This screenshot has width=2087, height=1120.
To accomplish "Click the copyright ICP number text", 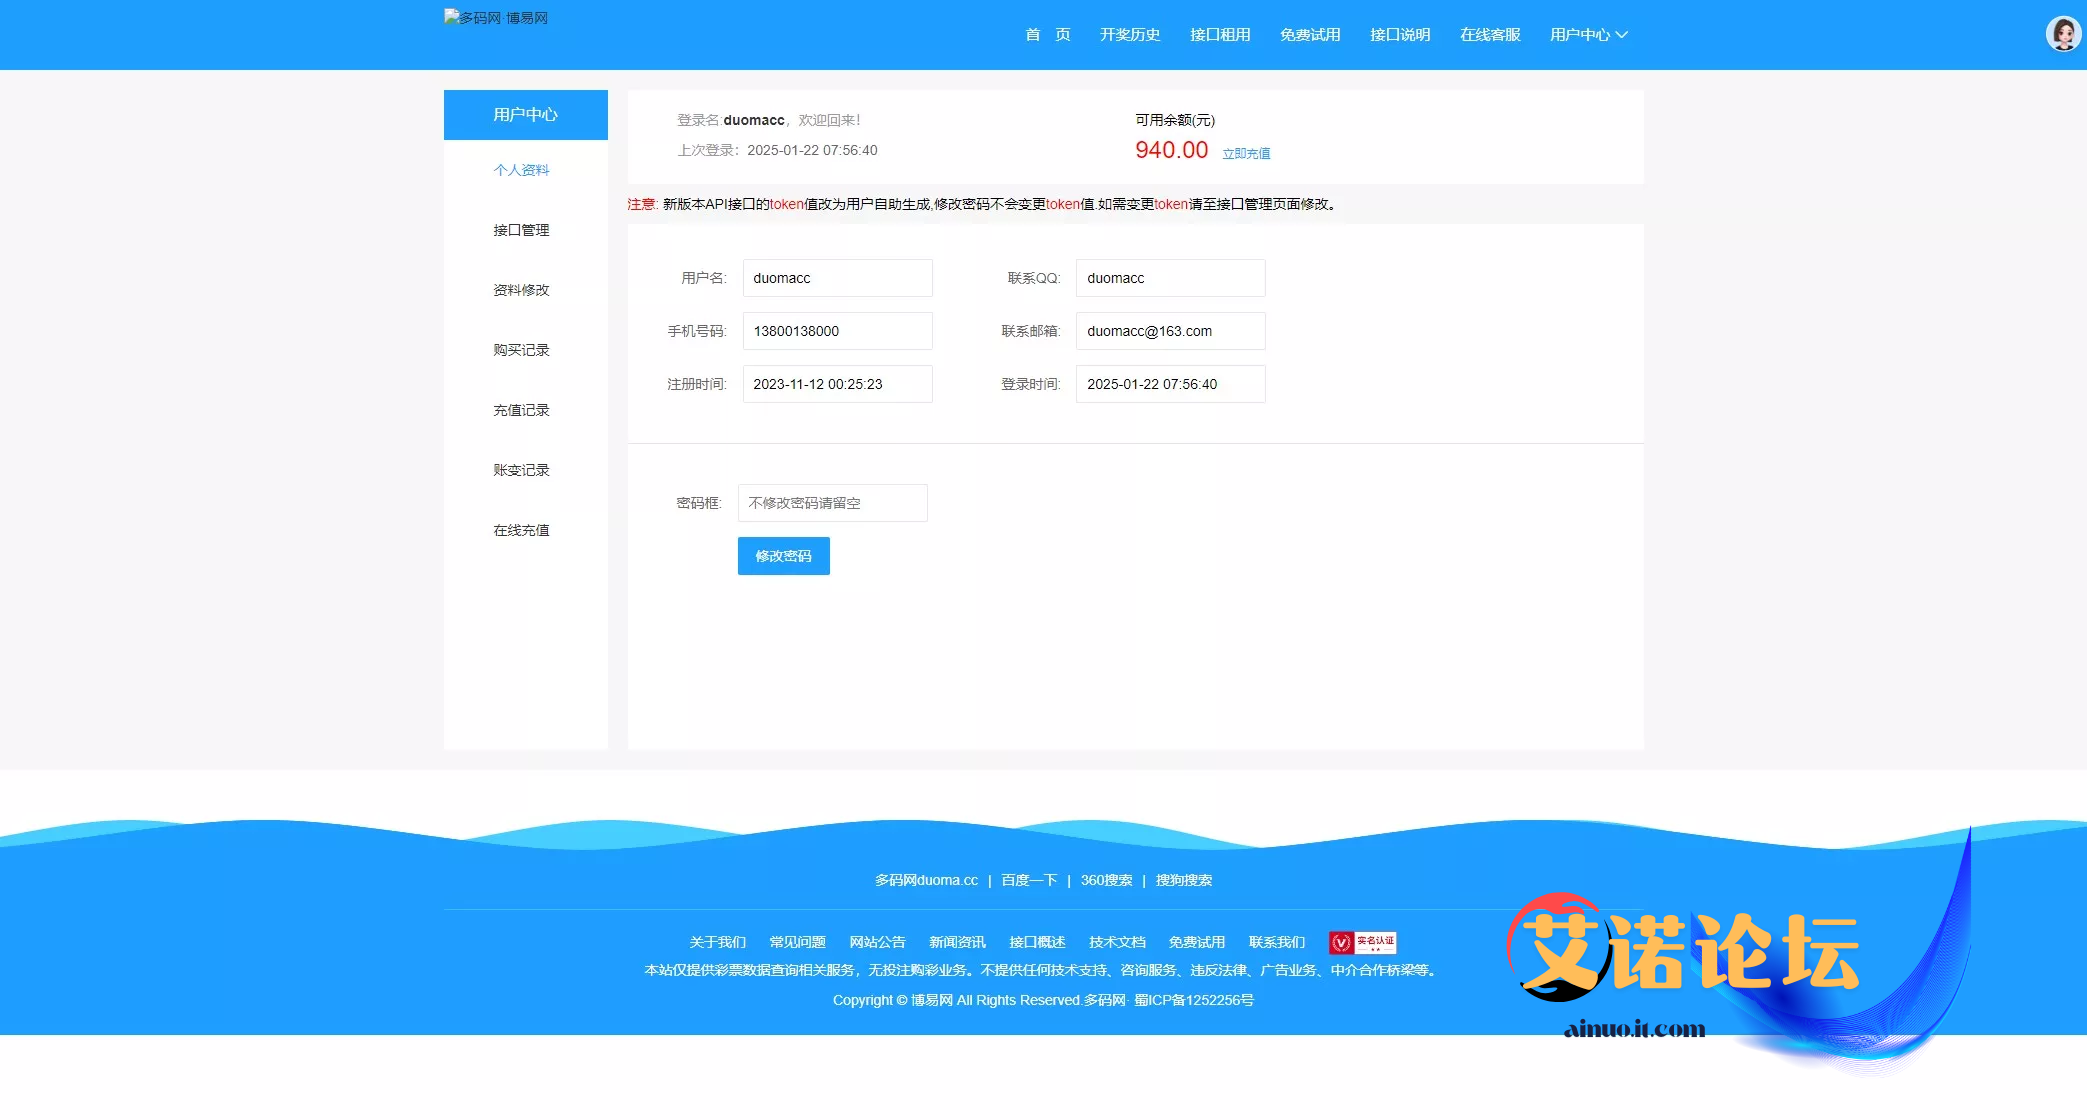I will tap(1194, 1000).
